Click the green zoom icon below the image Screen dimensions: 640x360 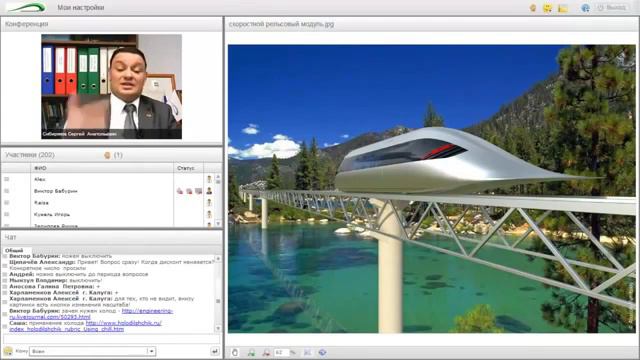coord(251,352)
